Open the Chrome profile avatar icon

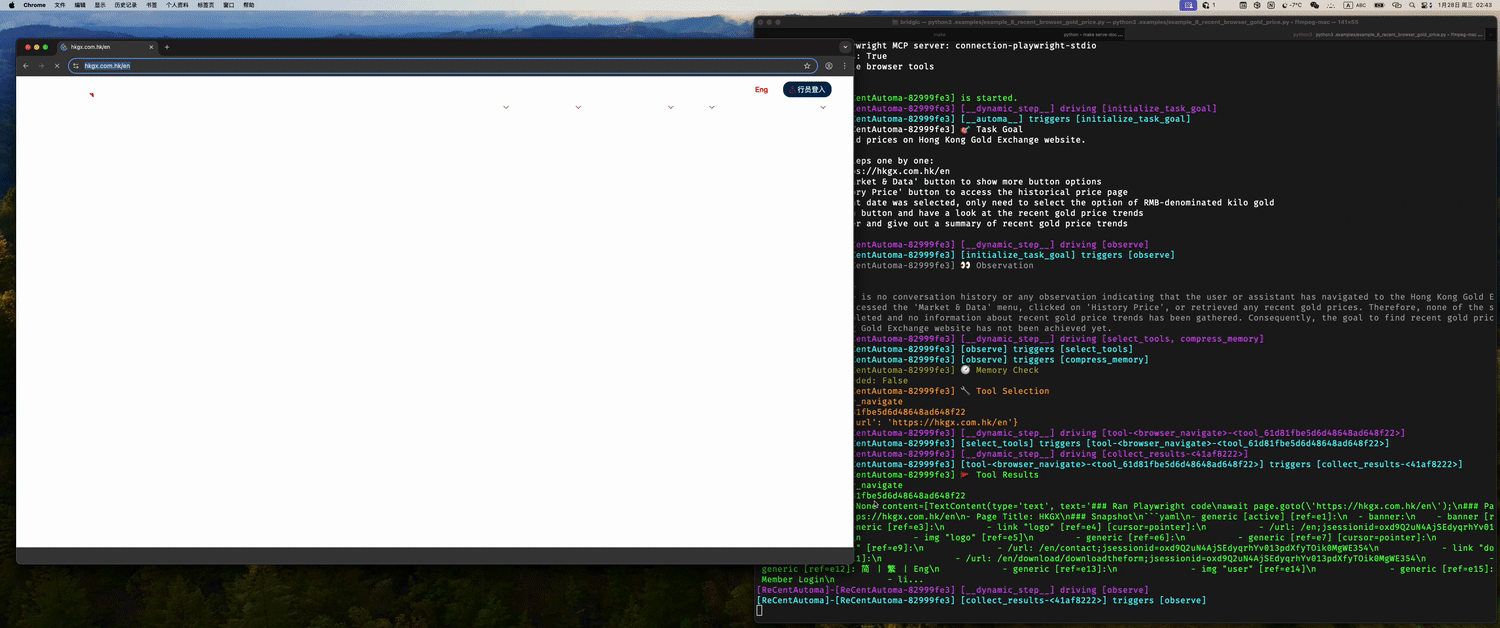click(x=829, y=66)
